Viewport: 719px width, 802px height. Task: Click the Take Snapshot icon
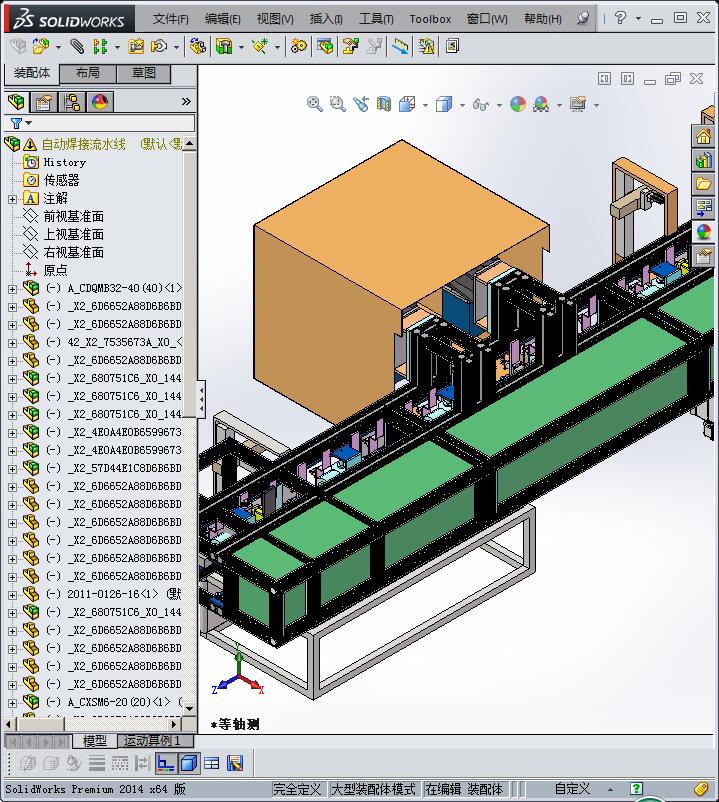[x=452, y=47]
